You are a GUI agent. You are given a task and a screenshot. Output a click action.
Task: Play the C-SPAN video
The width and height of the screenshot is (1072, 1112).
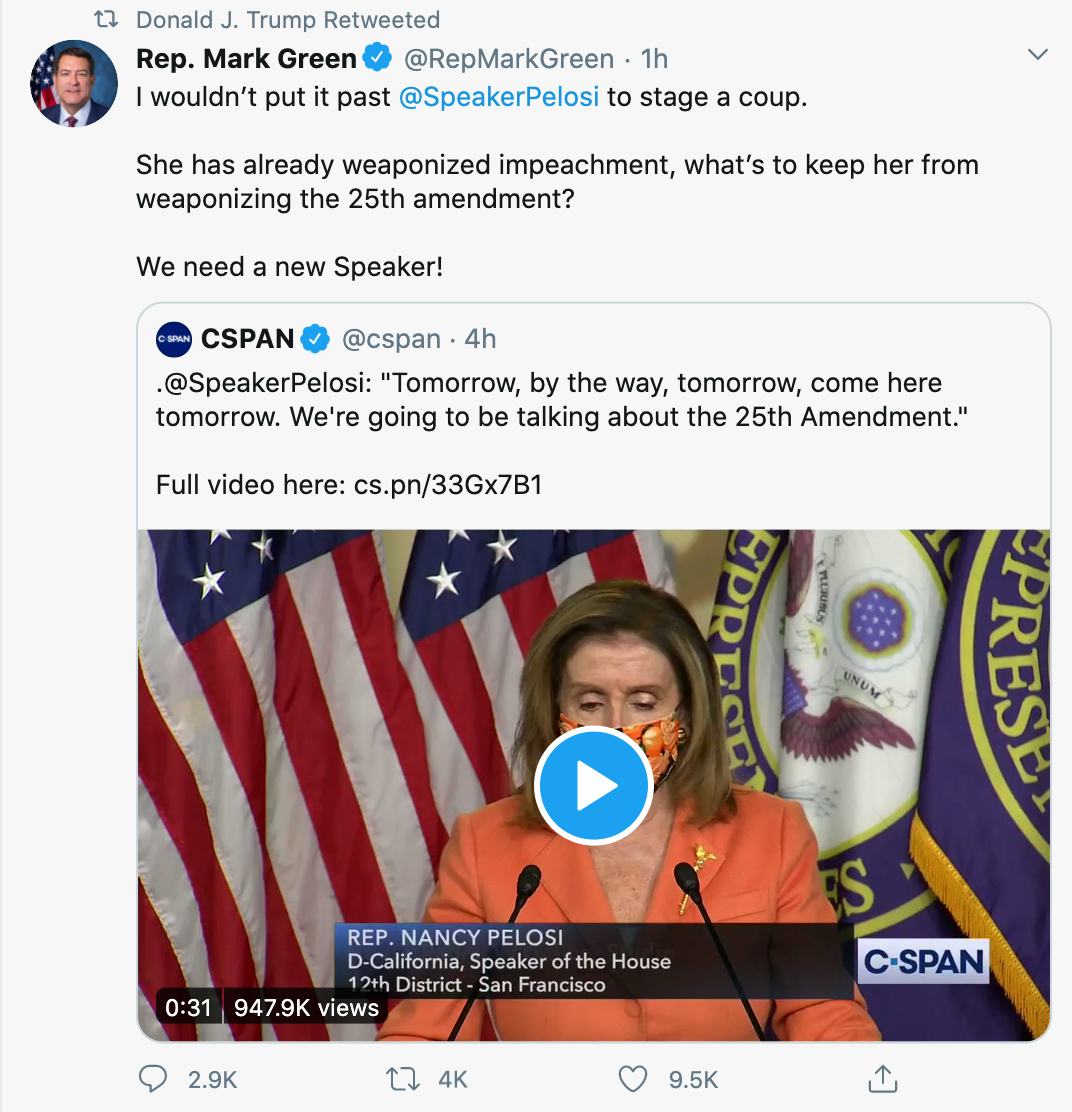(594, 786)
